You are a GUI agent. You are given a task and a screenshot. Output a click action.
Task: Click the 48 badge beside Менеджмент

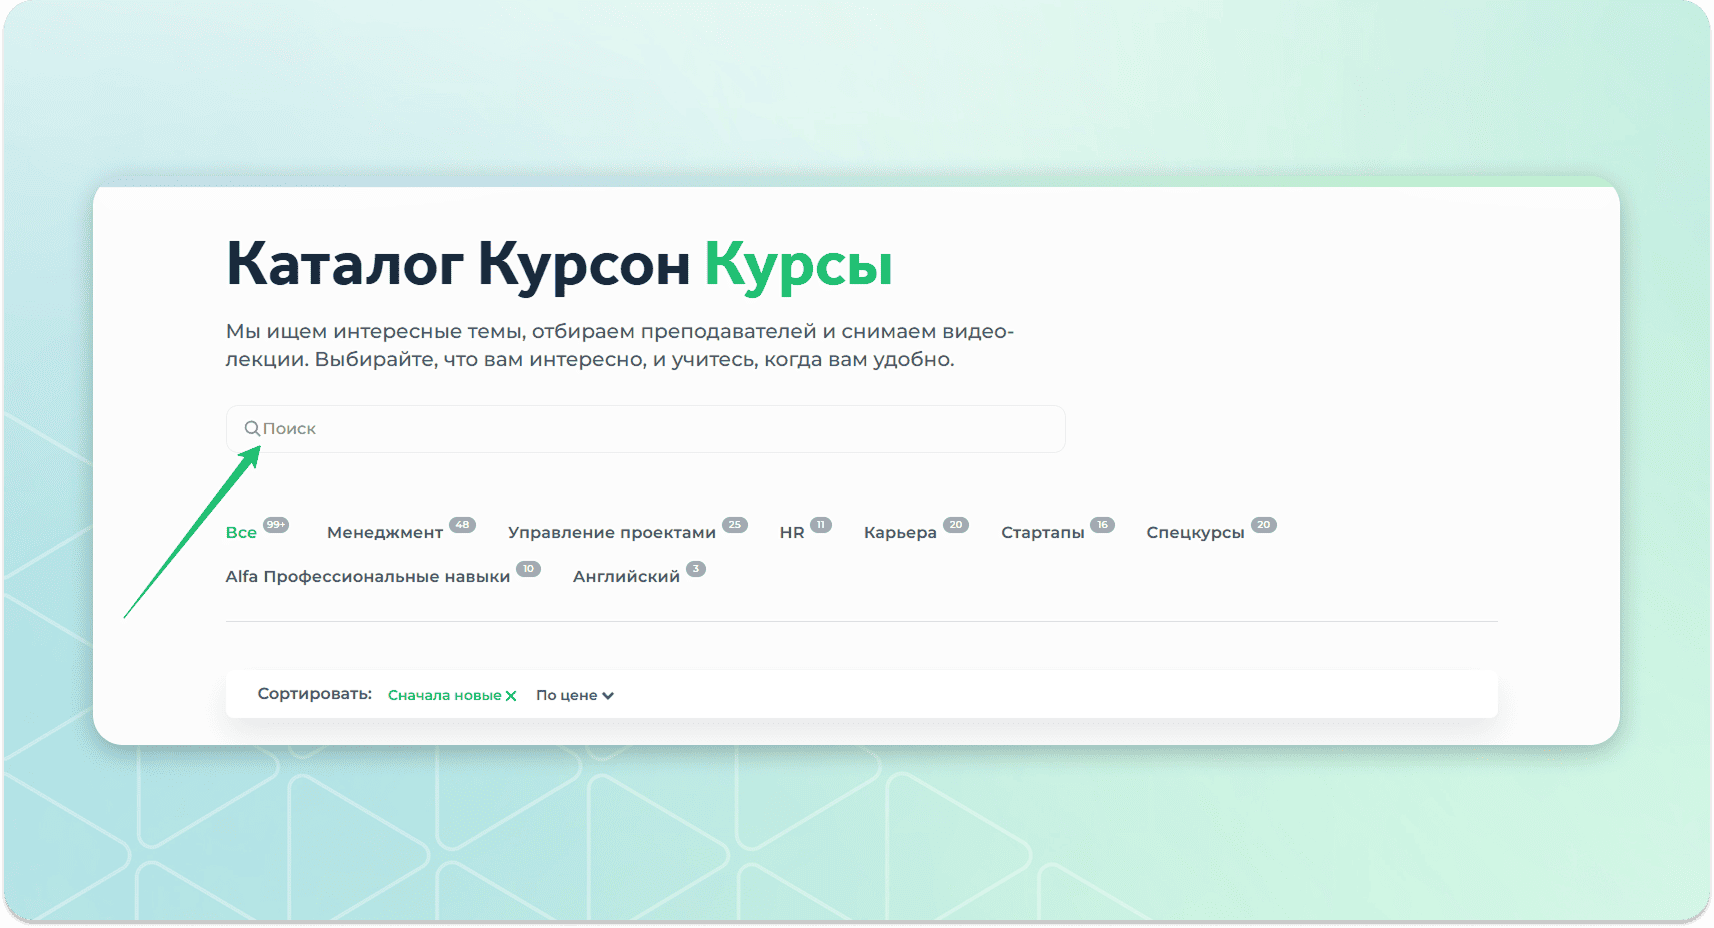tap(462, 525)
